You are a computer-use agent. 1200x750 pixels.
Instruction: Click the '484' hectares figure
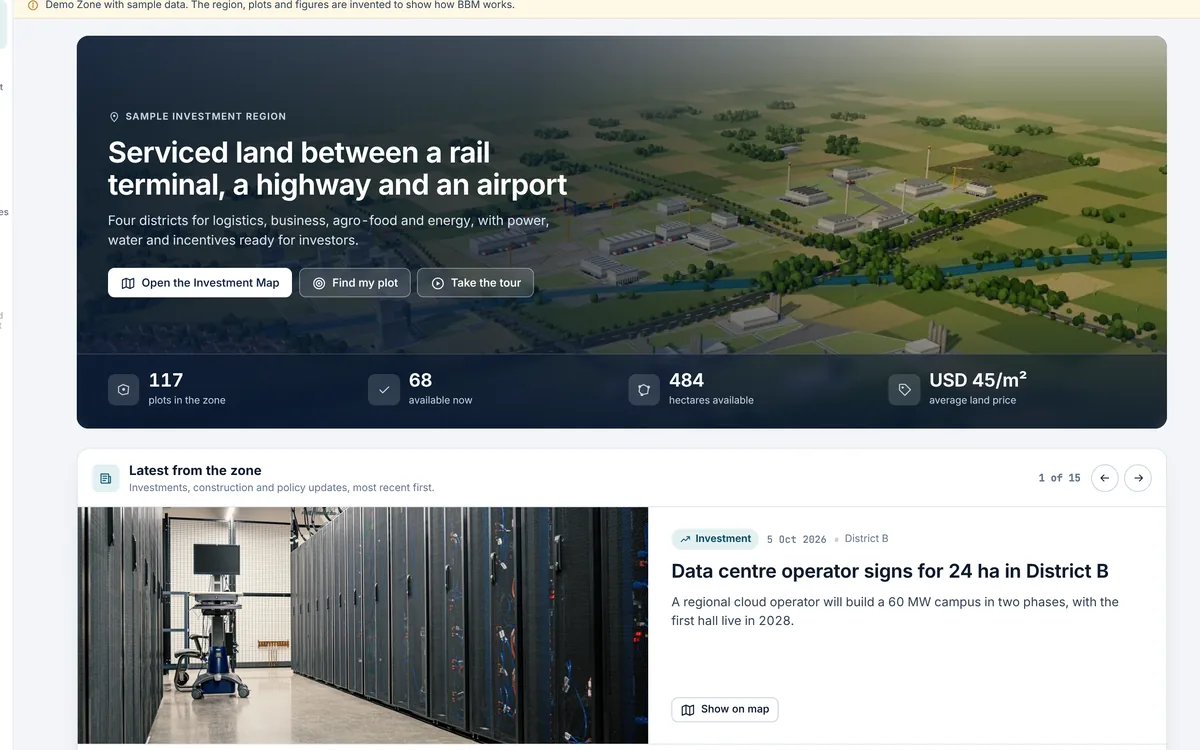click(686, 380)
